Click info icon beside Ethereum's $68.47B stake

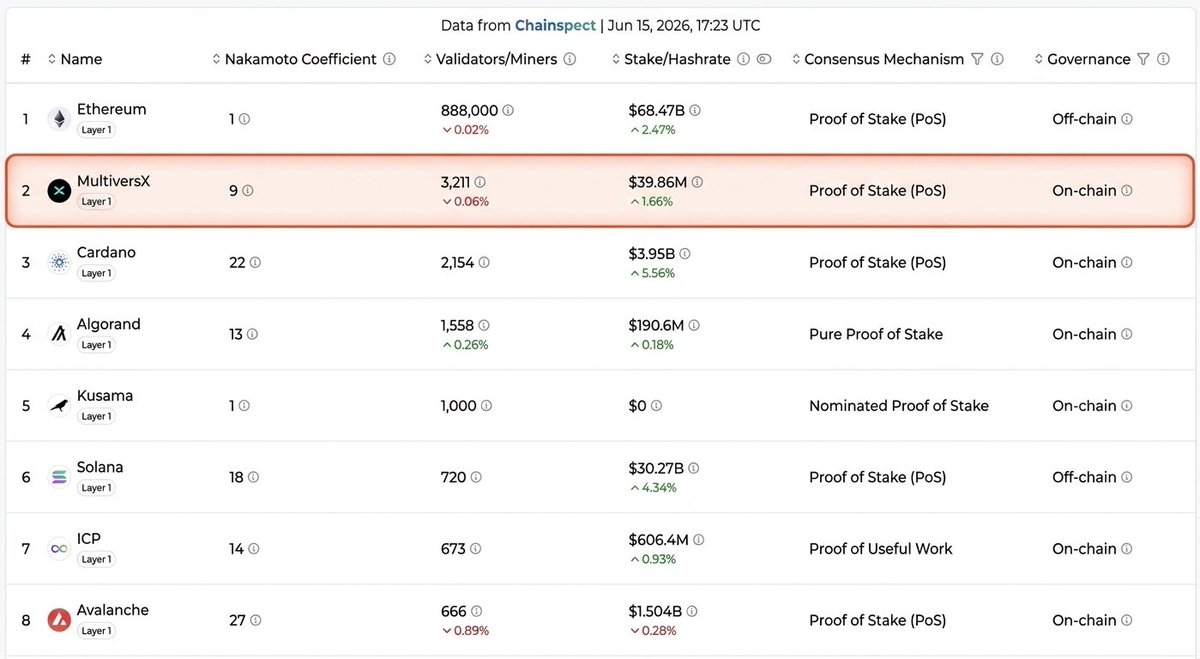click(695, 110)
